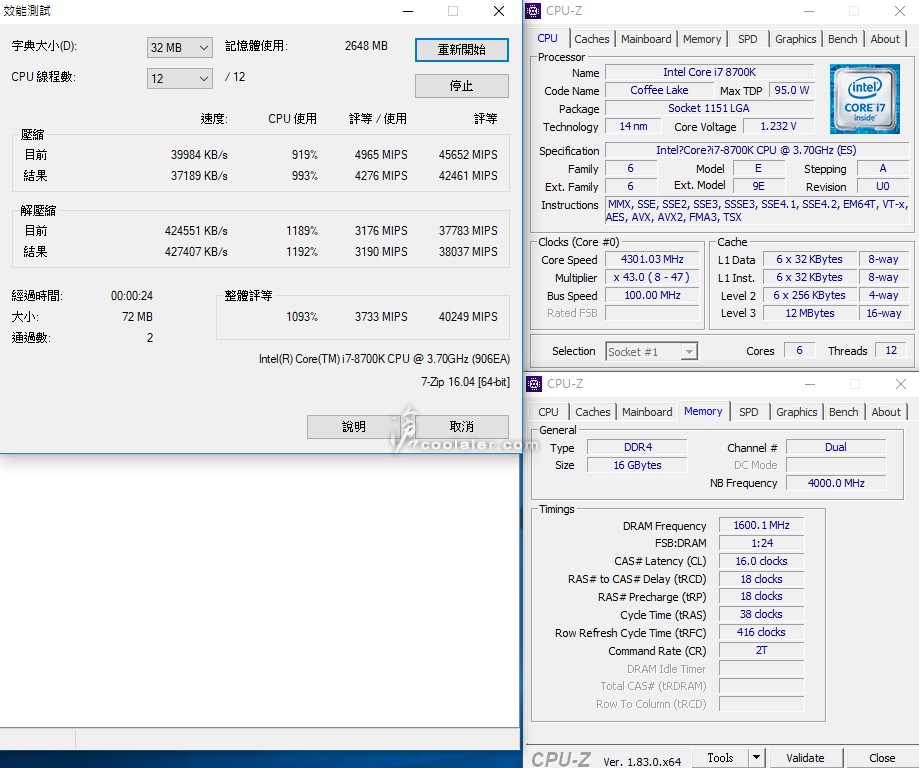This screenshot has width=919, height=768.
Task: Switch to Caches tab in top CPU-Z window
Action: click(591, 39)
